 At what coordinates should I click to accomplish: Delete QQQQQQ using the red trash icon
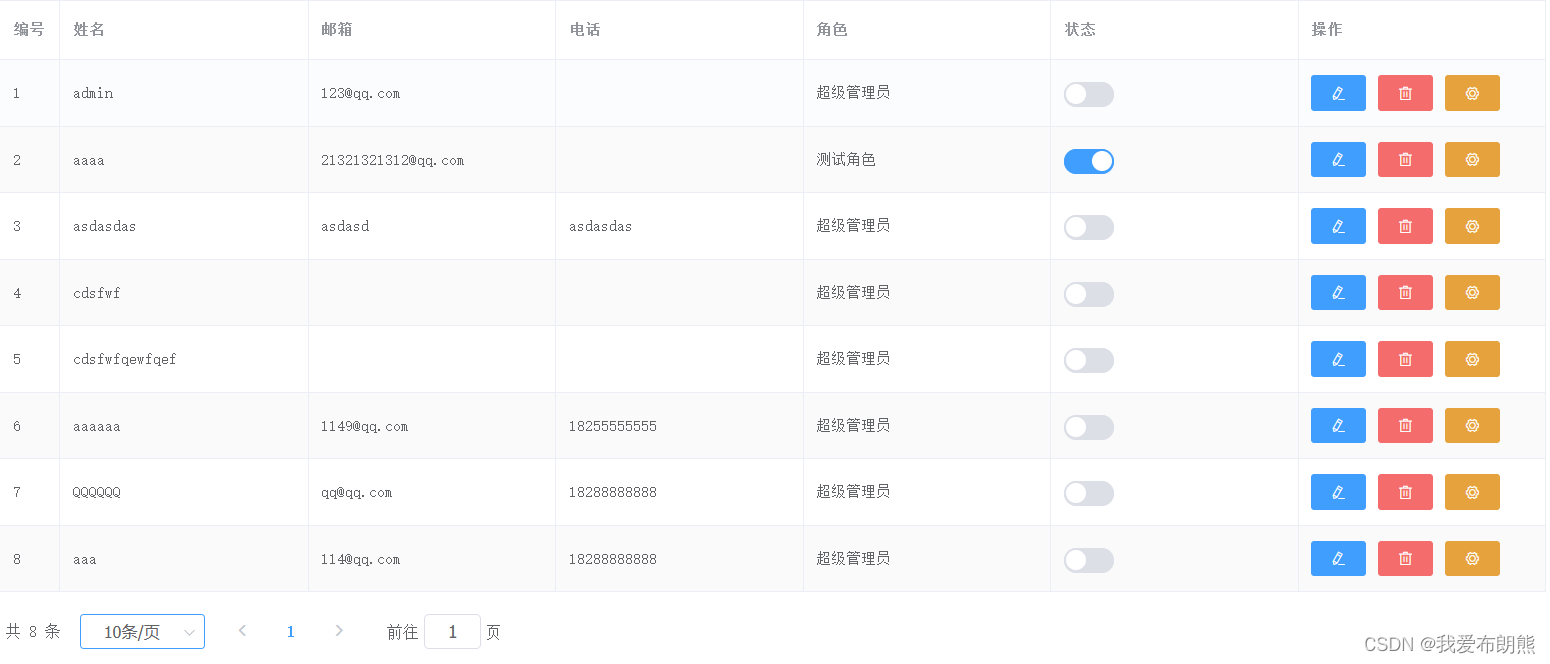pyautogui.click(x=1405, y=492)
